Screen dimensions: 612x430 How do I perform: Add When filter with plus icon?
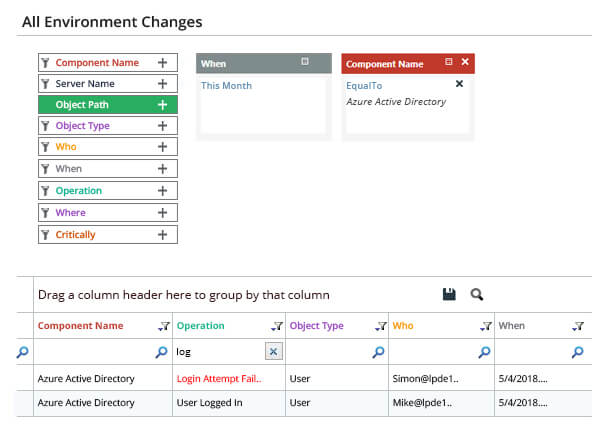[162, 169]
